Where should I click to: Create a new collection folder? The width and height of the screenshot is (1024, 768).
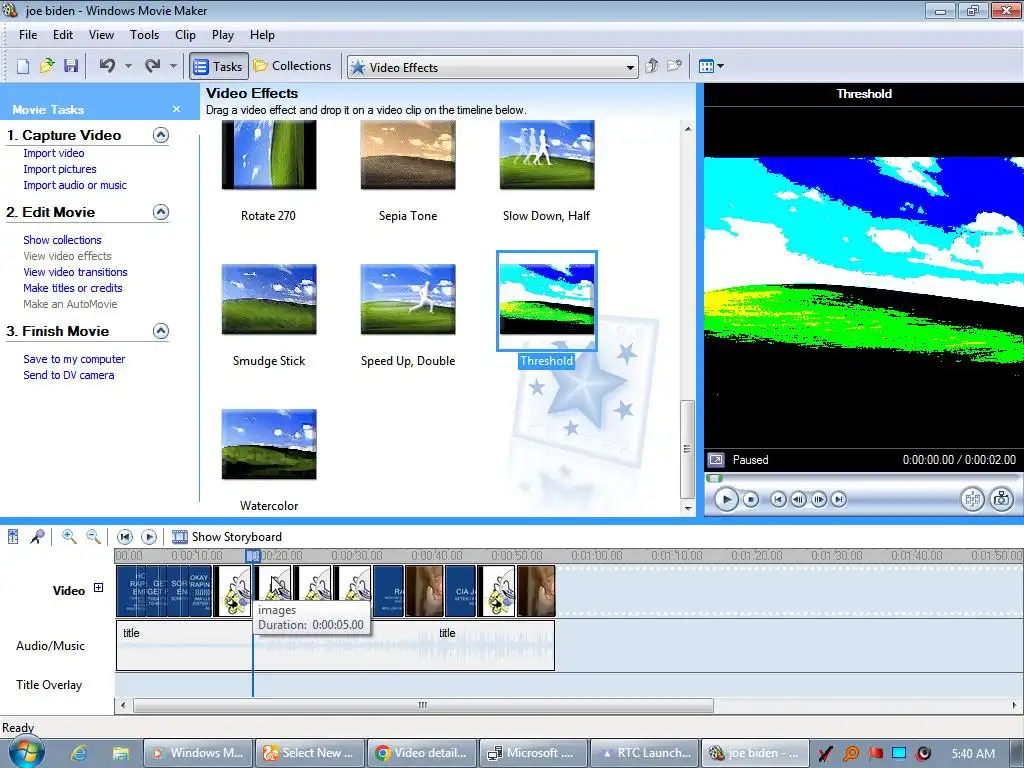tap(674, 66)
